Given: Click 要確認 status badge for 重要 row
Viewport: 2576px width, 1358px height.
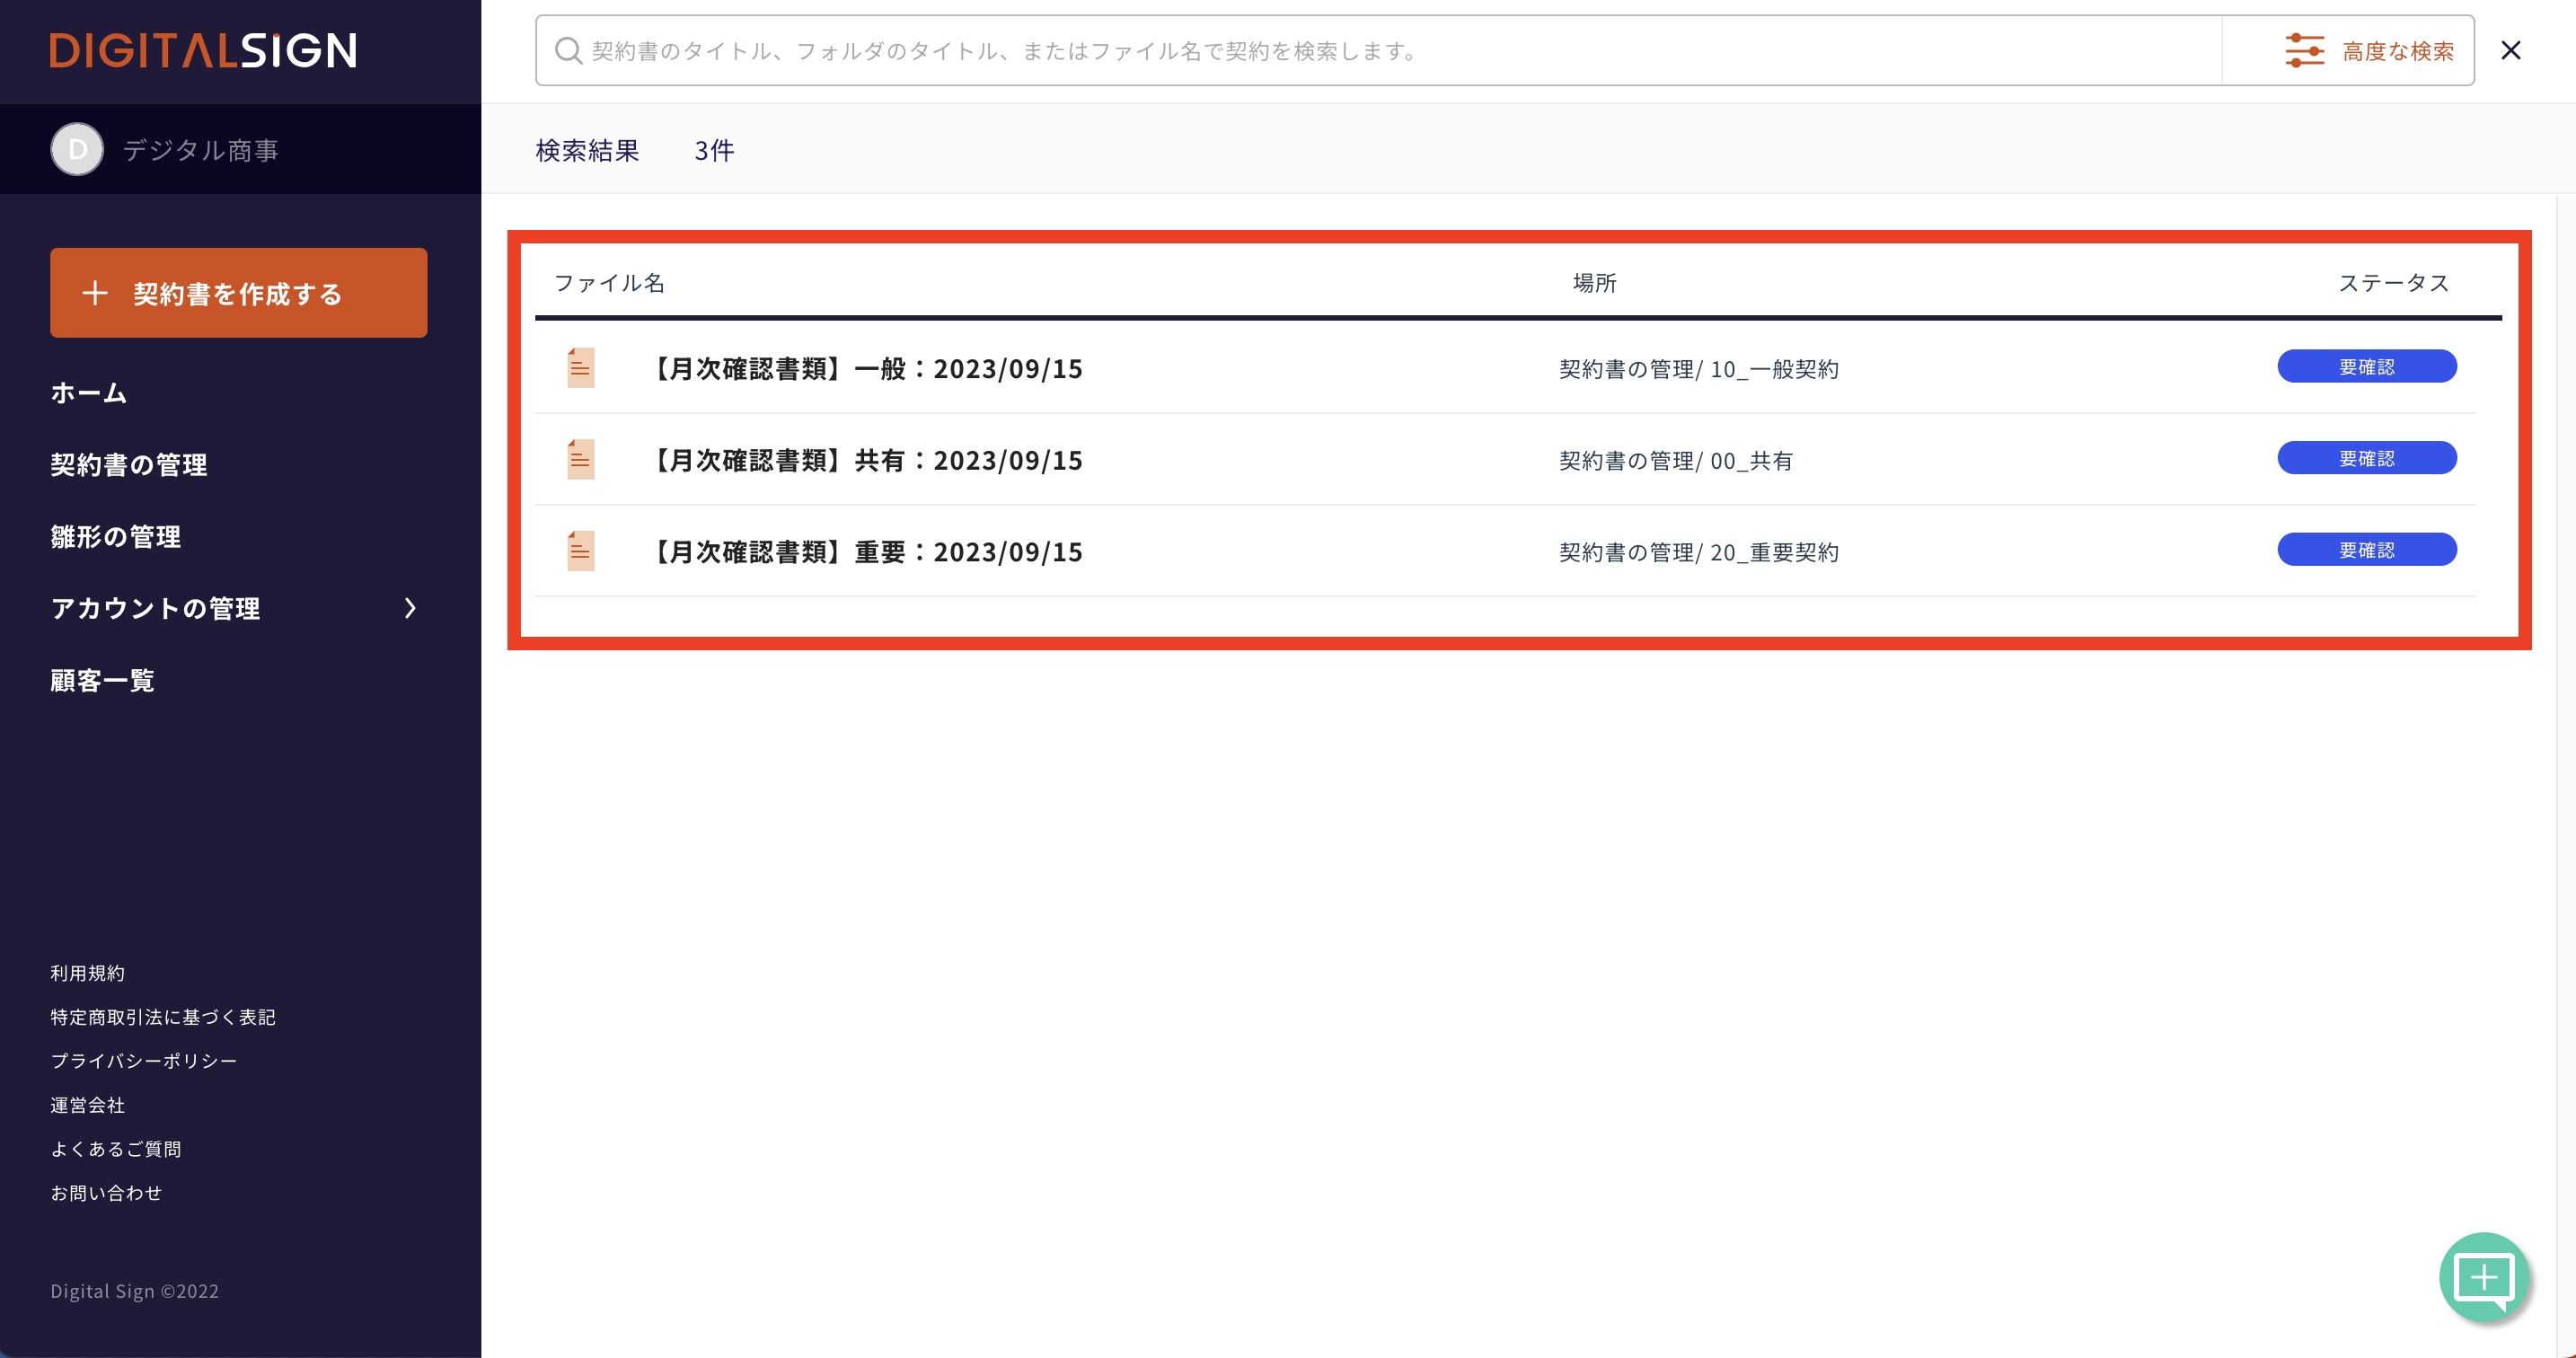Looking at the screenshot, I should (x=2366, y=550).
